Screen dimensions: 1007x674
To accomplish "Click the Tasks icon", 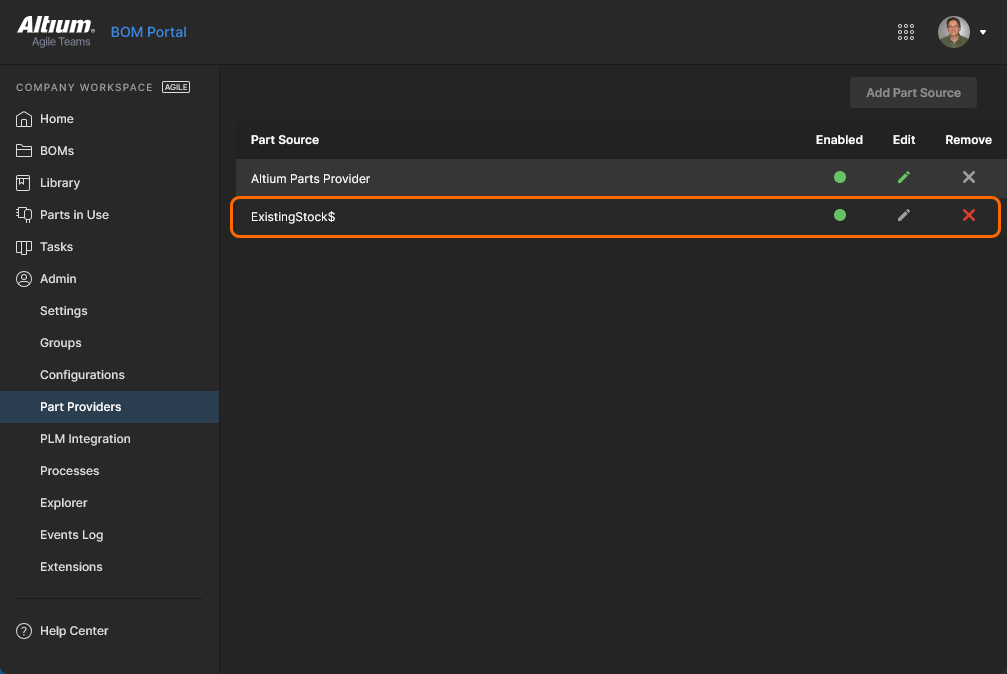I will click(x=24, y=247).
